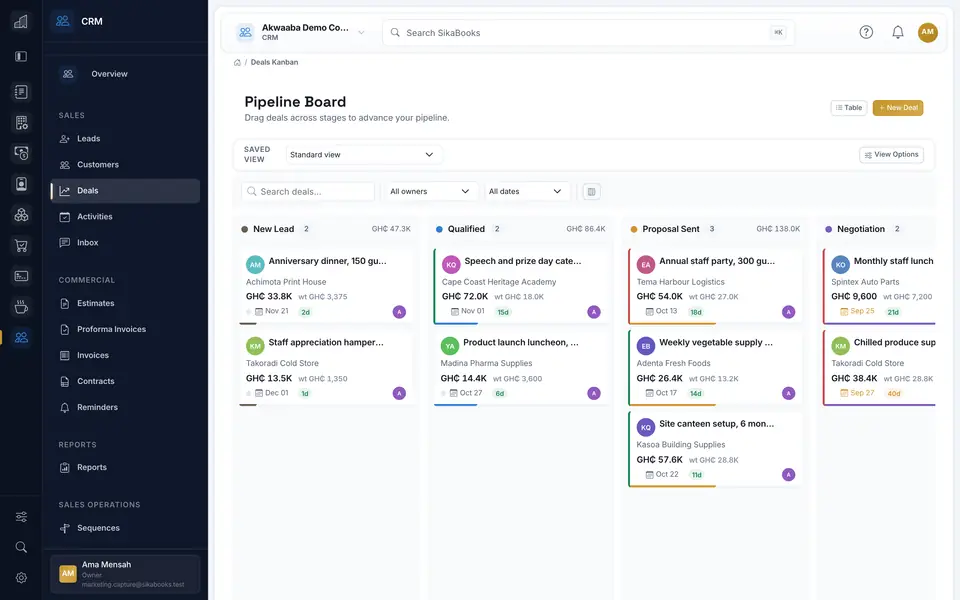
Task: Open the ledger notebook icon in the rail
Action: click(x=21, y=92)
